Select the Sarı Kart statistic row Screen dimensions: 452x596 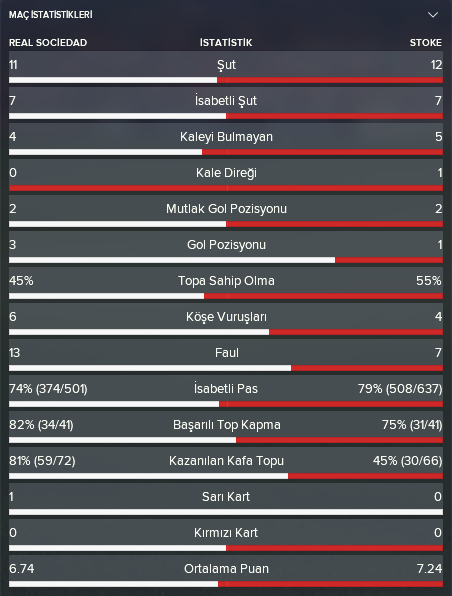226,499
